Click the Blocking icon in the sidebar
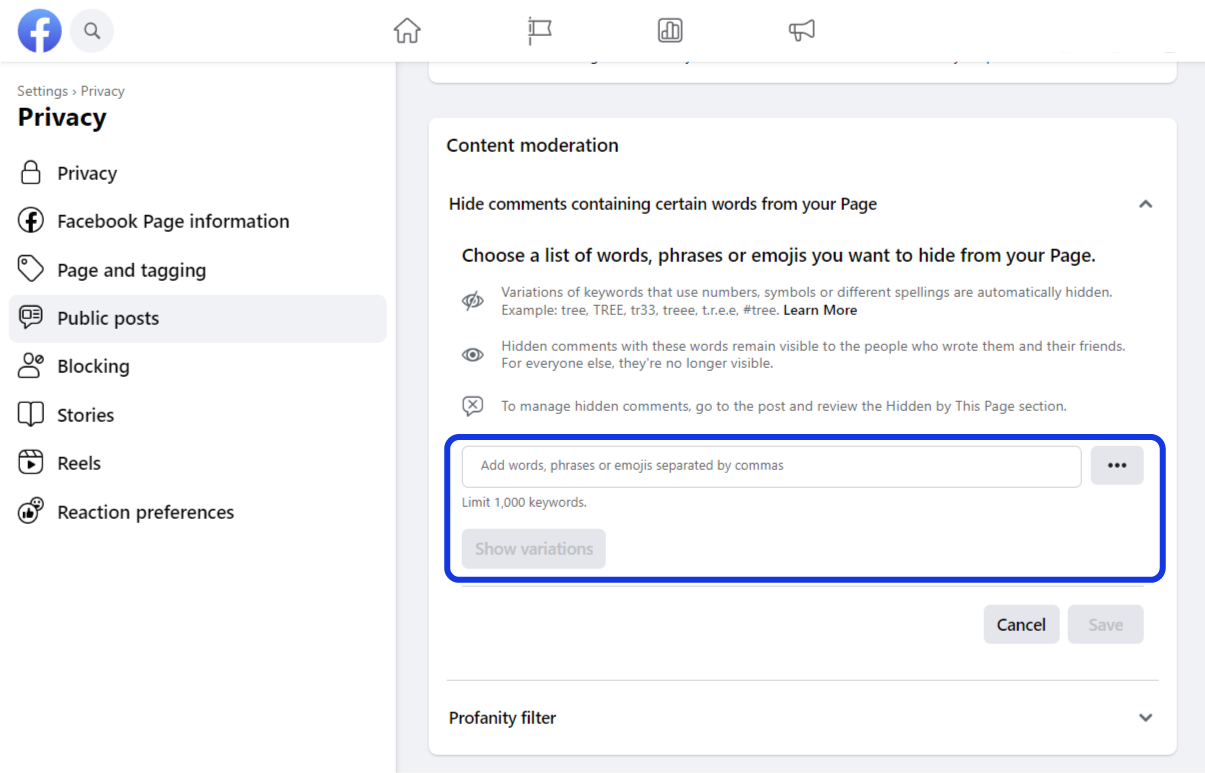The image size is (1205, 773). pos(31,366)
